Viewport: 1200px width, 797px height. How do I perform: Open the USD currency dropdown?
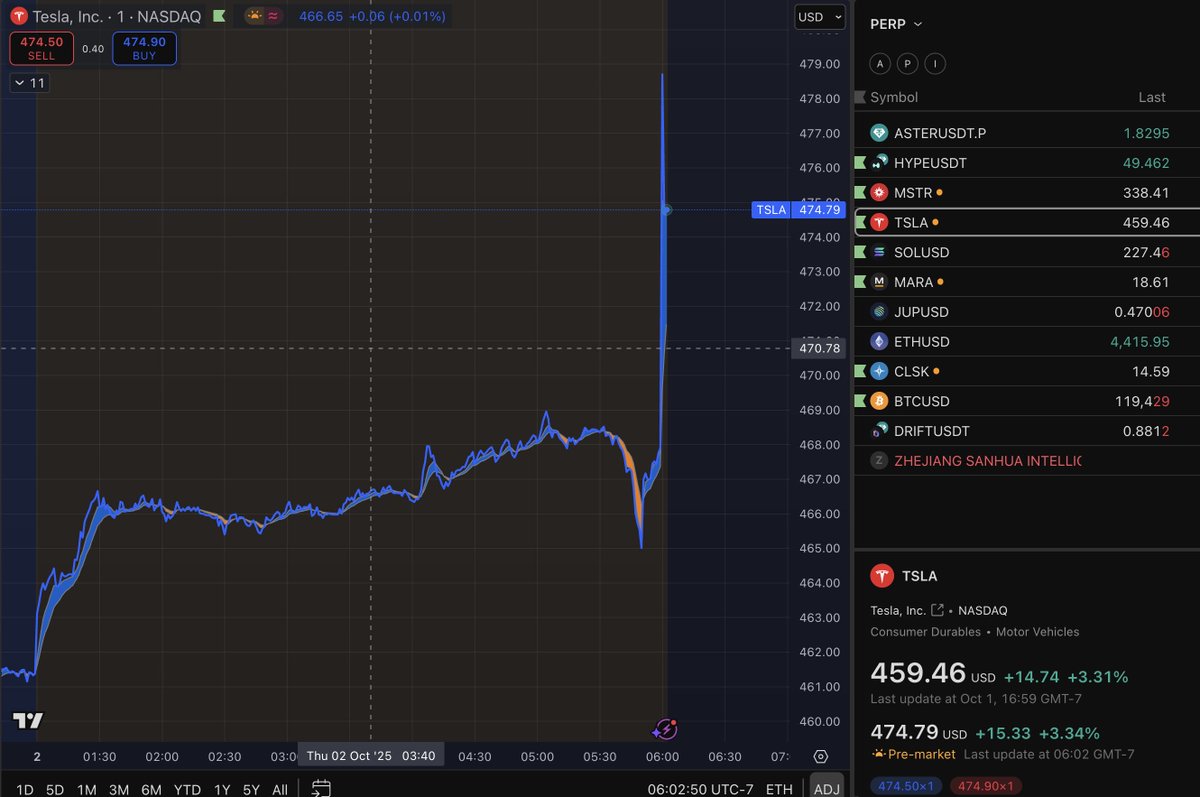[x=819, y=17]
